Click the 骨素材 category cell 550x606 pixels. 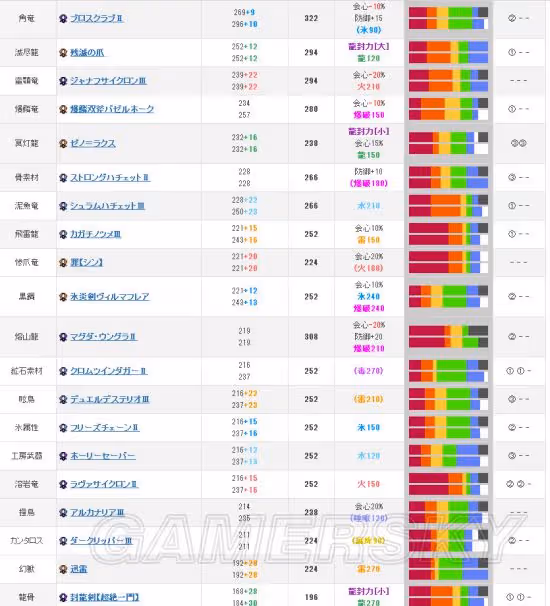tap(27, 177)
